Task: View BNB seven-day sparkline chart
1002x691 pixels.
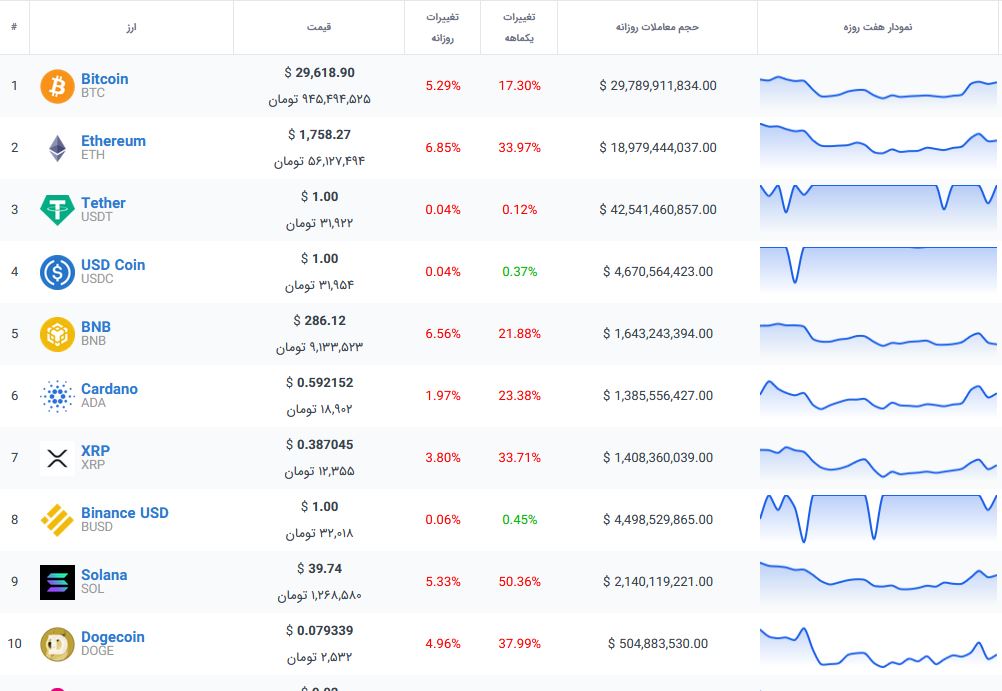Action: pos(878,338)
